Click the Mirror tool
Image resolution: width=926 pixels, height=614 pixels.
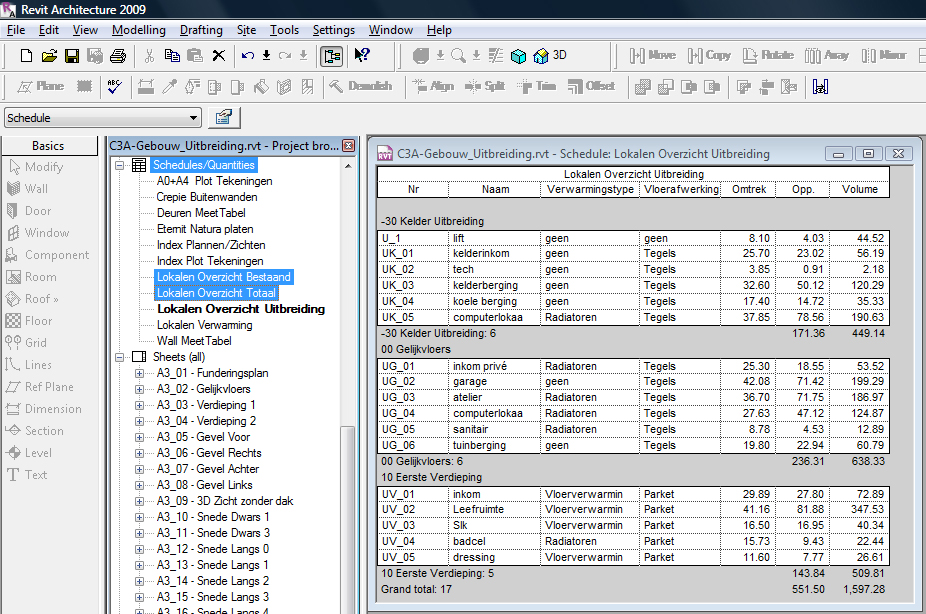883,55
